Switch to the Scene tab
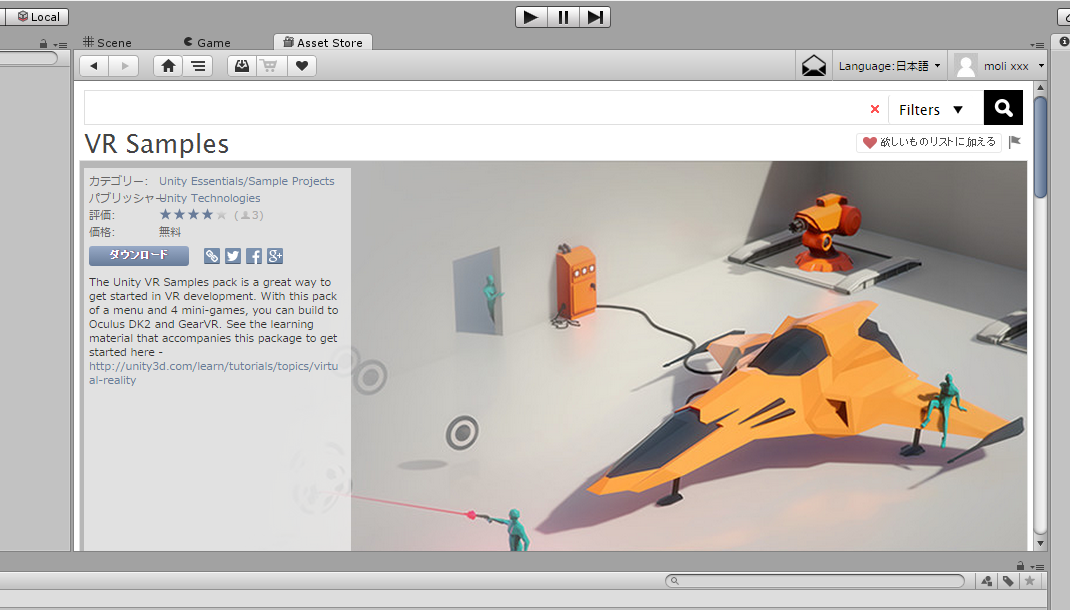Viewport: 1070px width, 610px height. click(x=107, y=42)
